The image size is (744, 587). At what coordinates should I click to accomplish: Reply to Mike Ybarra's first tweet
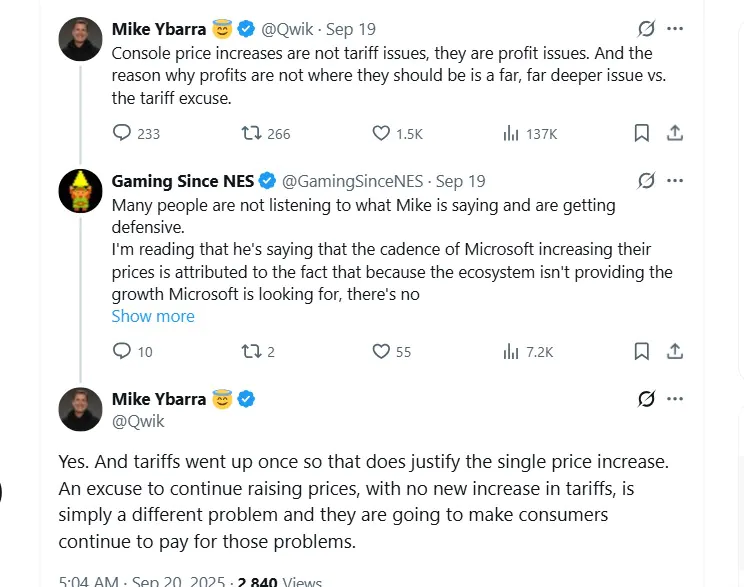click(122, 133)
